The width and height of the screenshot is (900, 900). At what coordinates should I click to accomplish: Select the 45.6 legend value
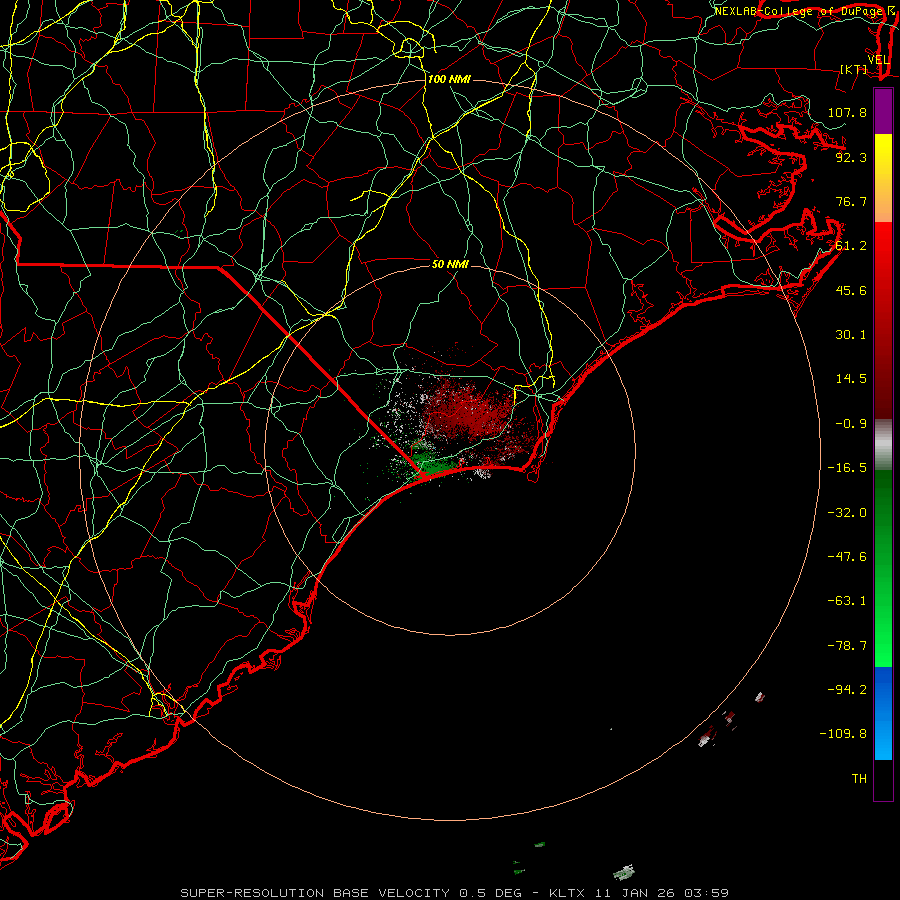tap(851, 290)
